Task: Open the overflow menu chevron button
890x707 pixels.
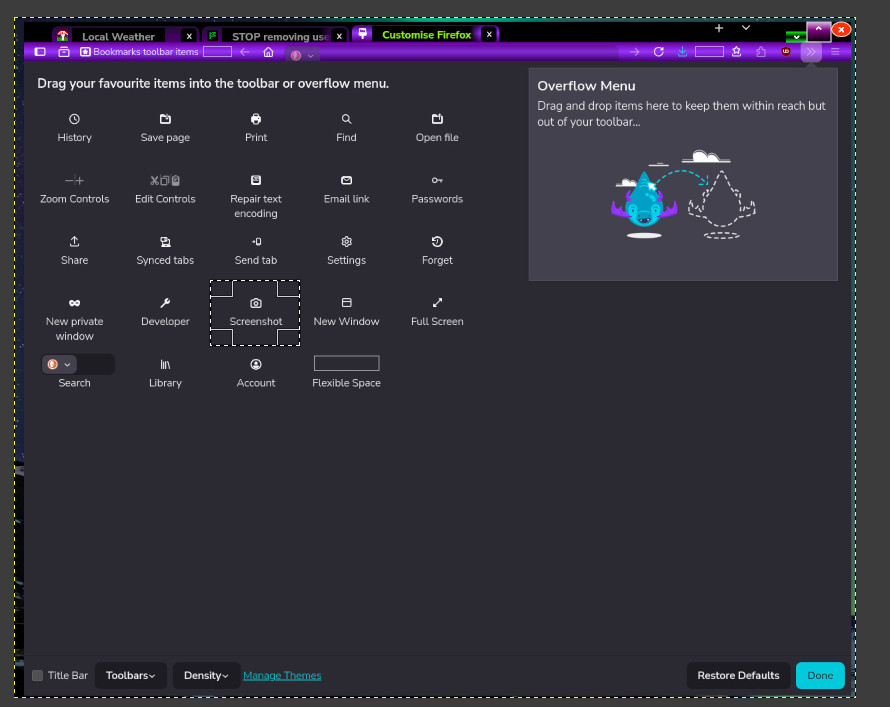Action: (811, 52)
